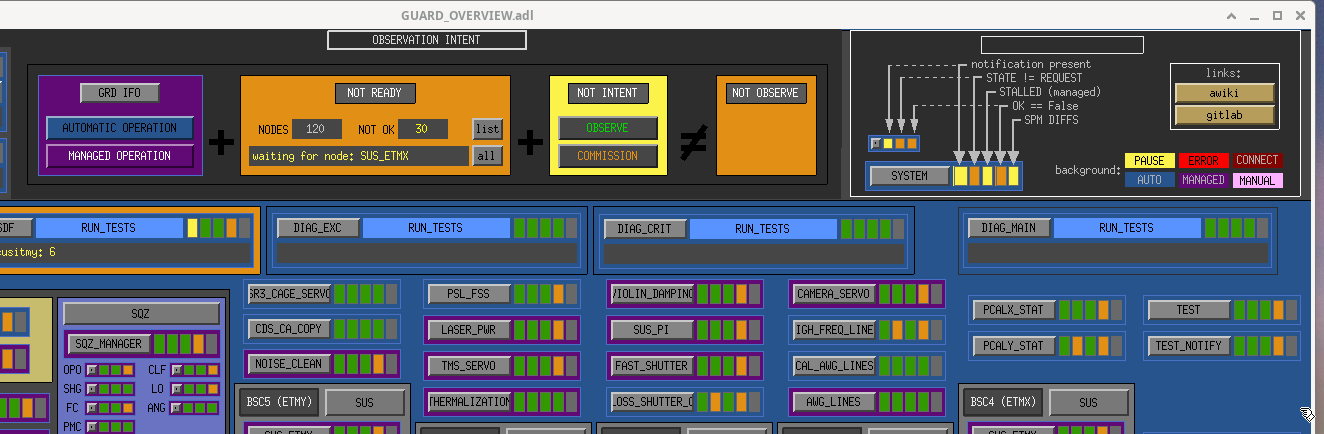Open the TMS_SERVO node
The image size is (1324, 434).
(x=470, y=365)
